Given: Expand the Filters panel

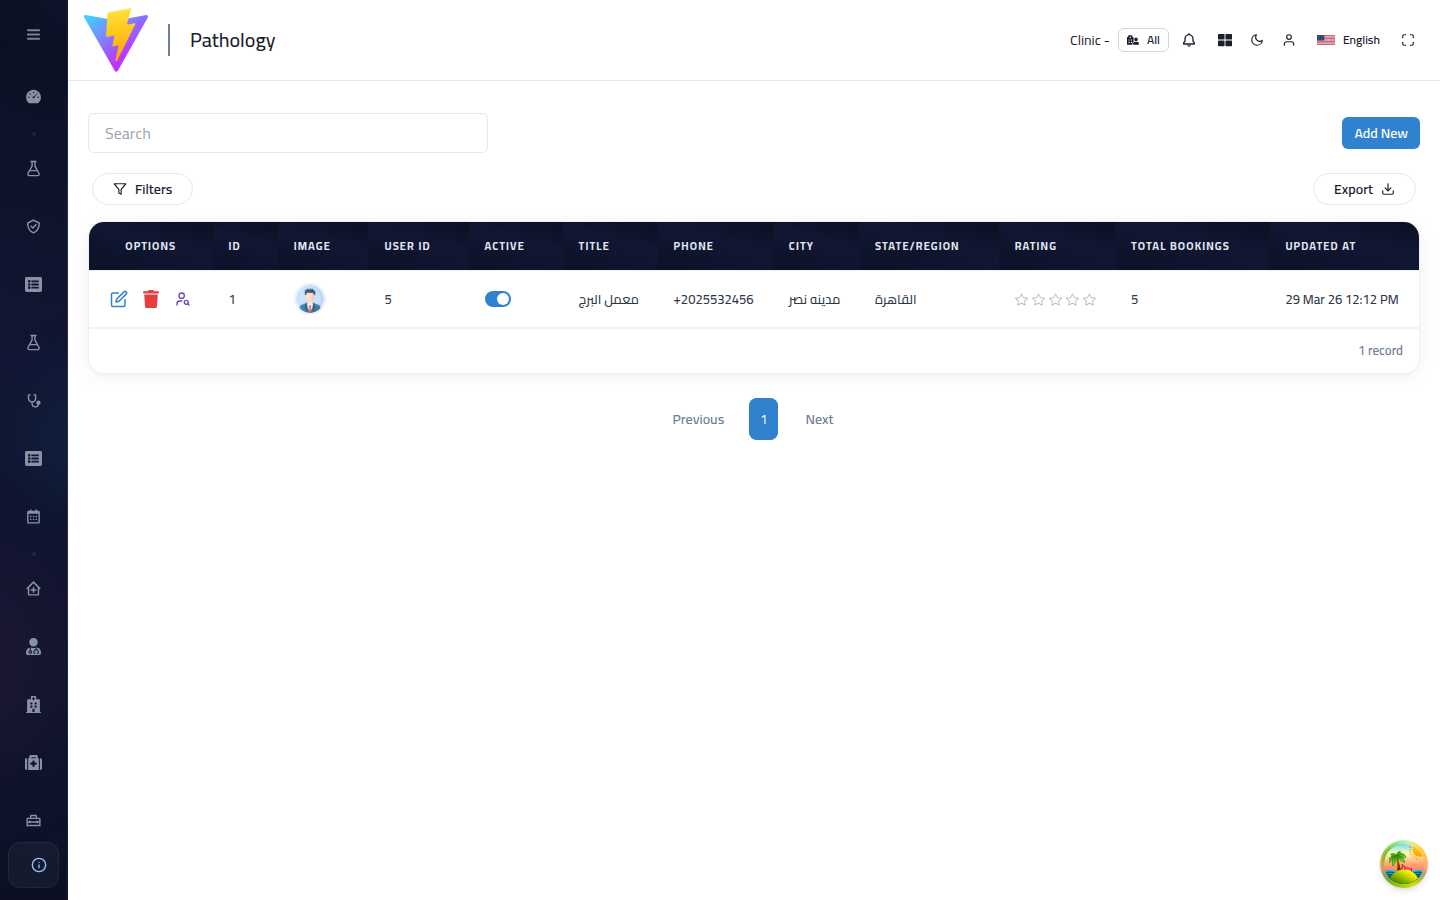Looking at the screenshot, I should [x=142, y=189].
